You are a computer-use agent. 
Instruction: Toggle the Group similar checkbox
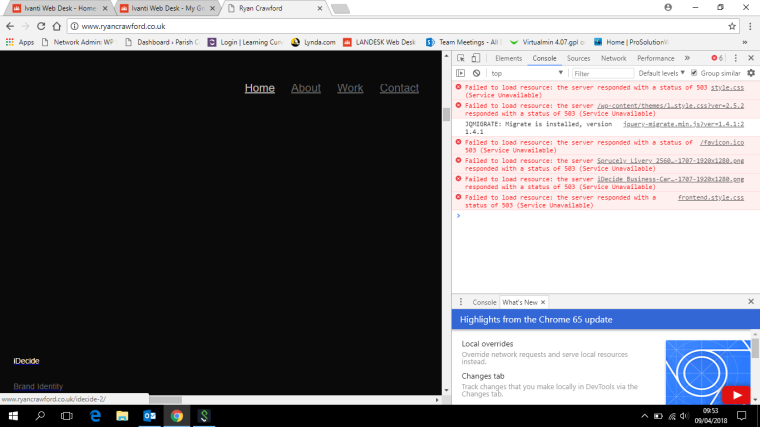[695, 73]
